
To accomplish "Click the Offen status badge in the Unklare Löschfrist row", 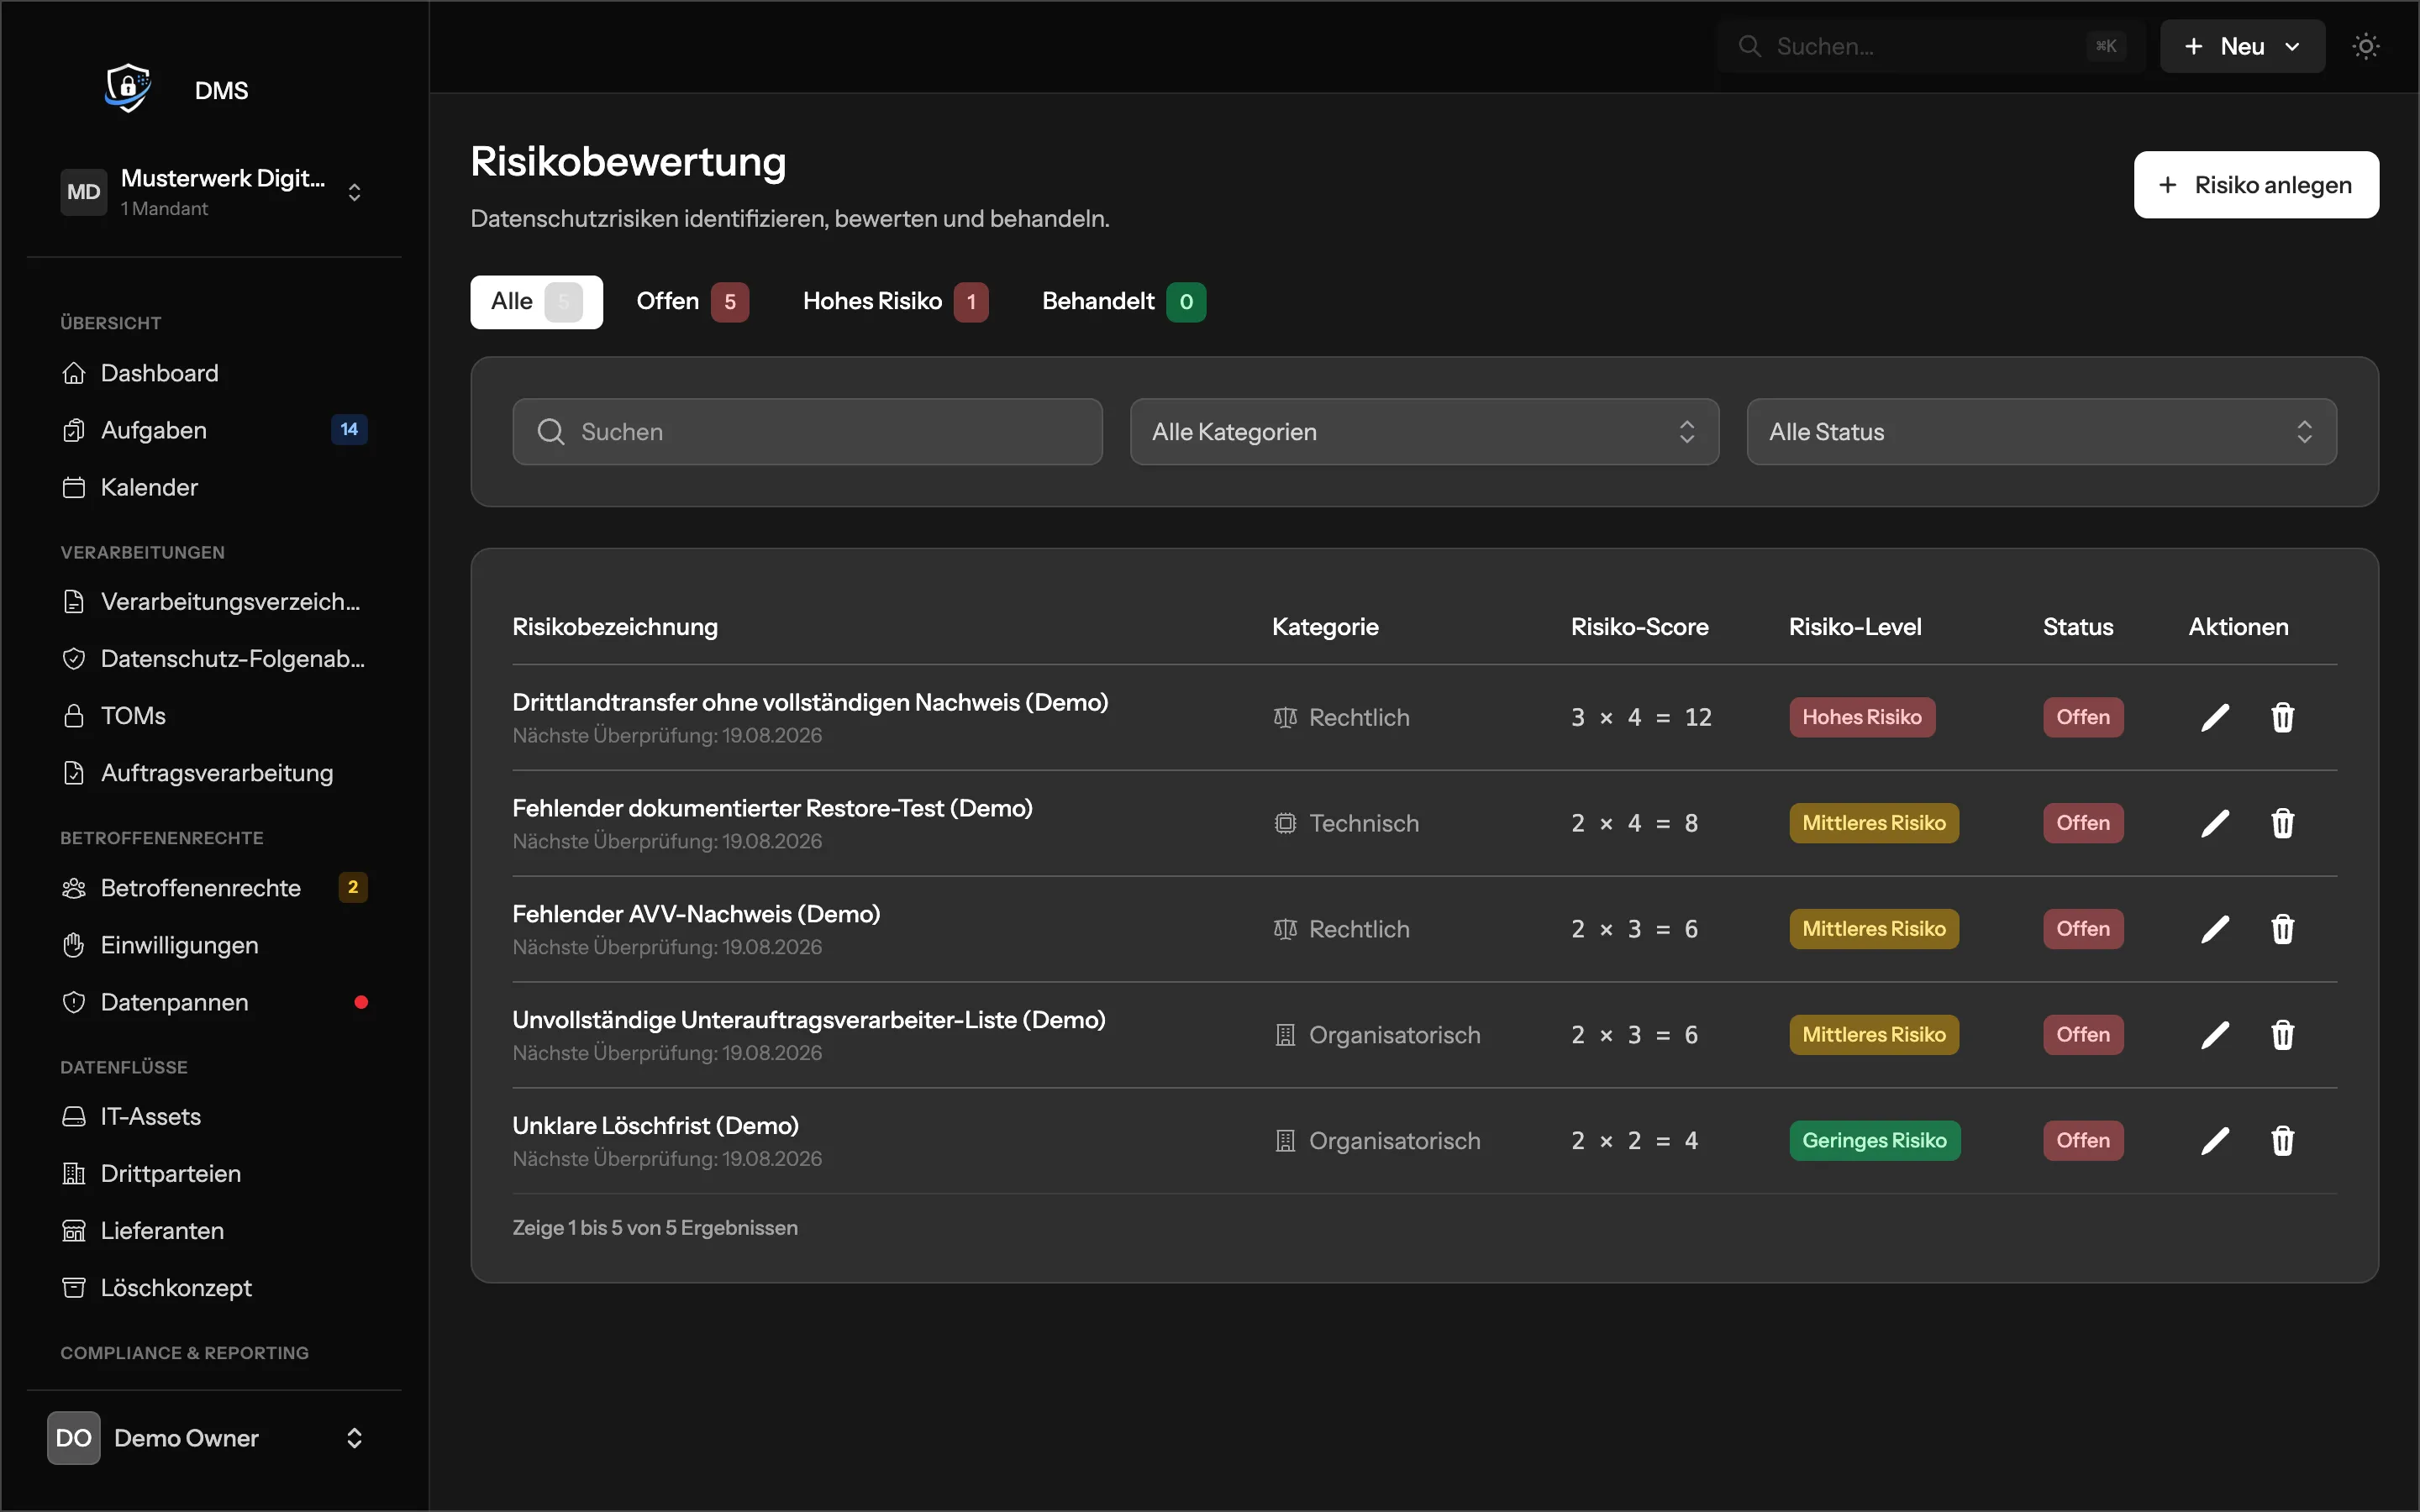I will 2083,1141.
